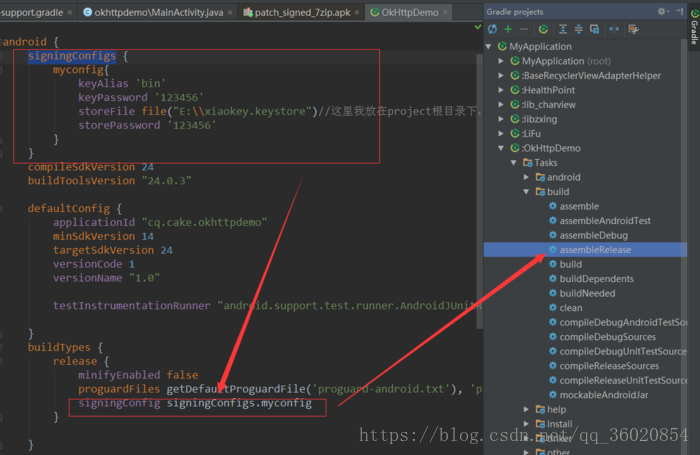Viewport: 700px width, 455px height.
Task: Click signingConfig signingConfigs.myconfig line
Action: (x=195, y=403)
